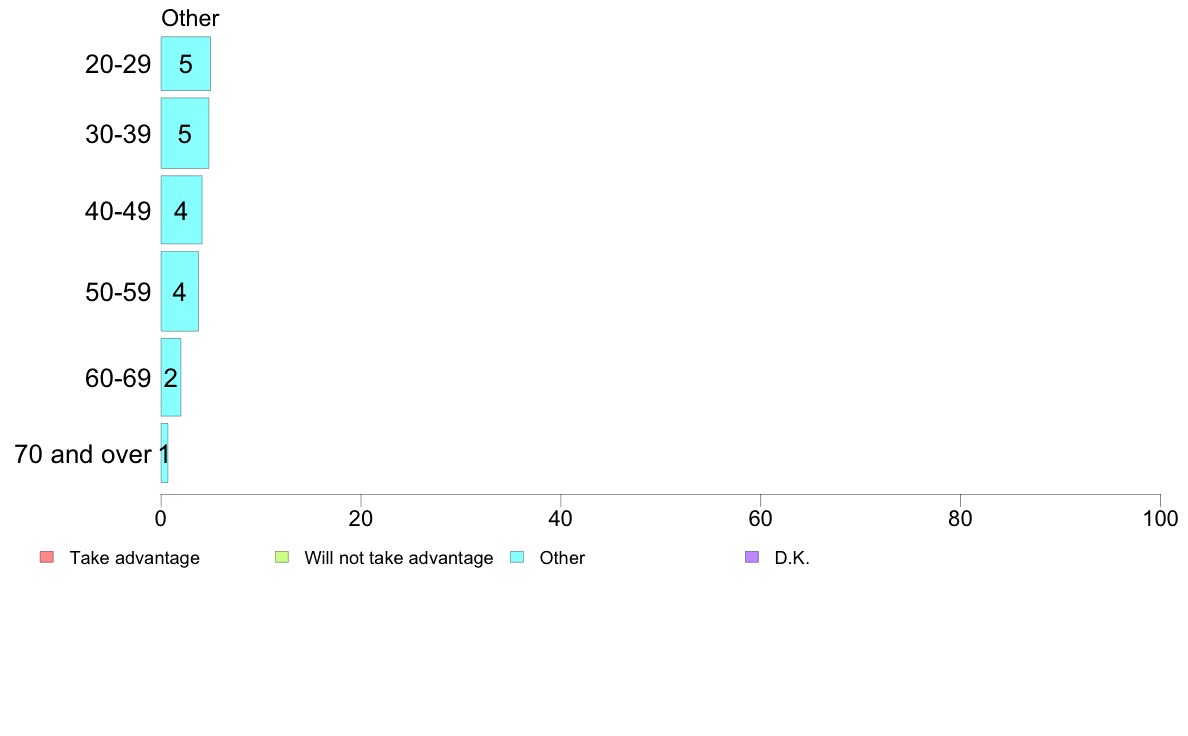Viewport: 1188px width, 736px height.
Task: Click the 100 tick on x-axis
Action: pyautogui.click(x=1160, y=518)
